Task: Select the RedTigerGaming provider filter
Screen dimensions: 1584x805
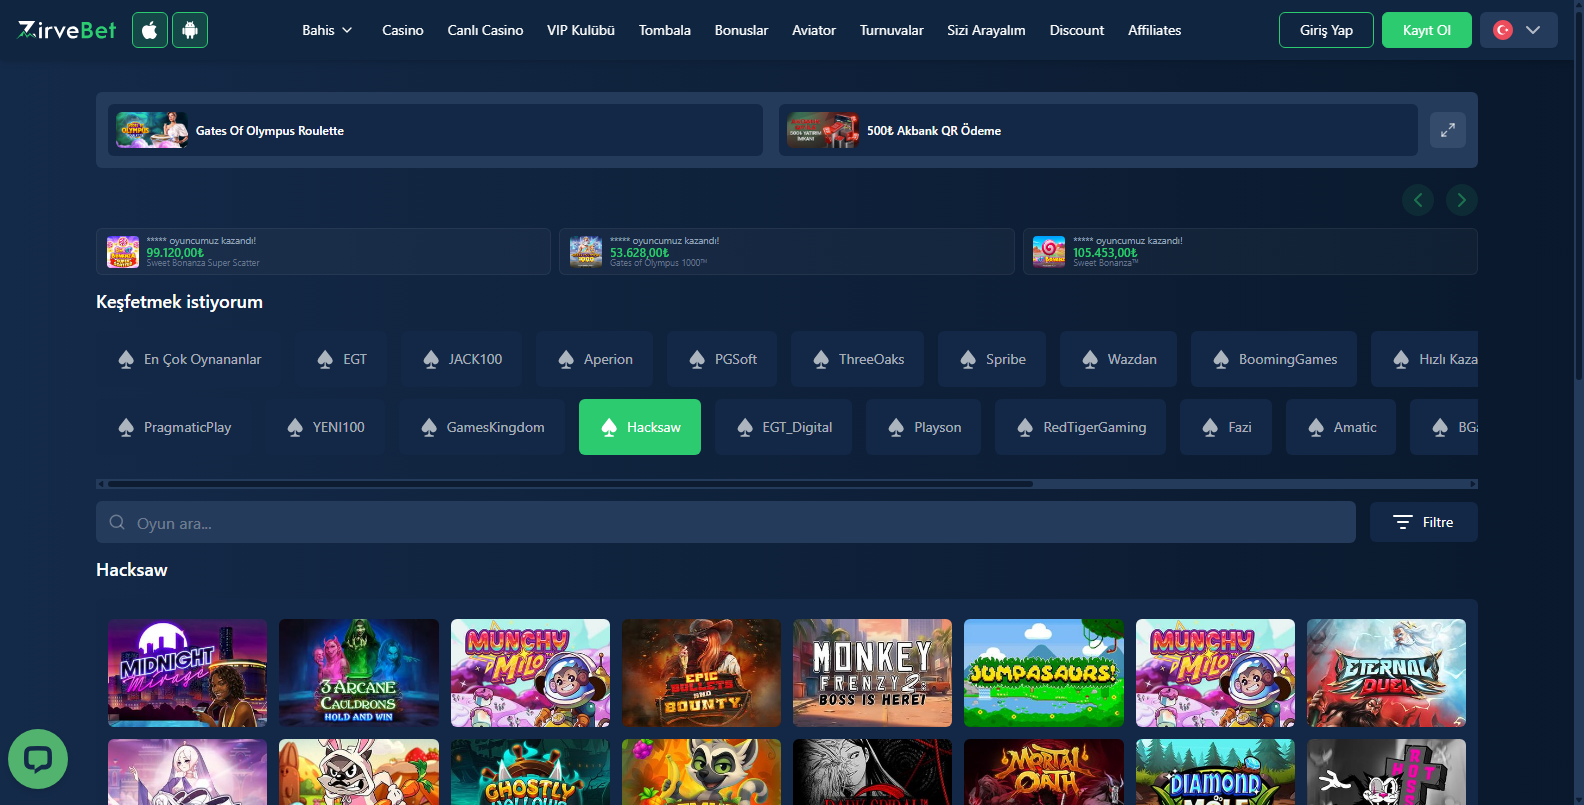Action: [1081, 427]
